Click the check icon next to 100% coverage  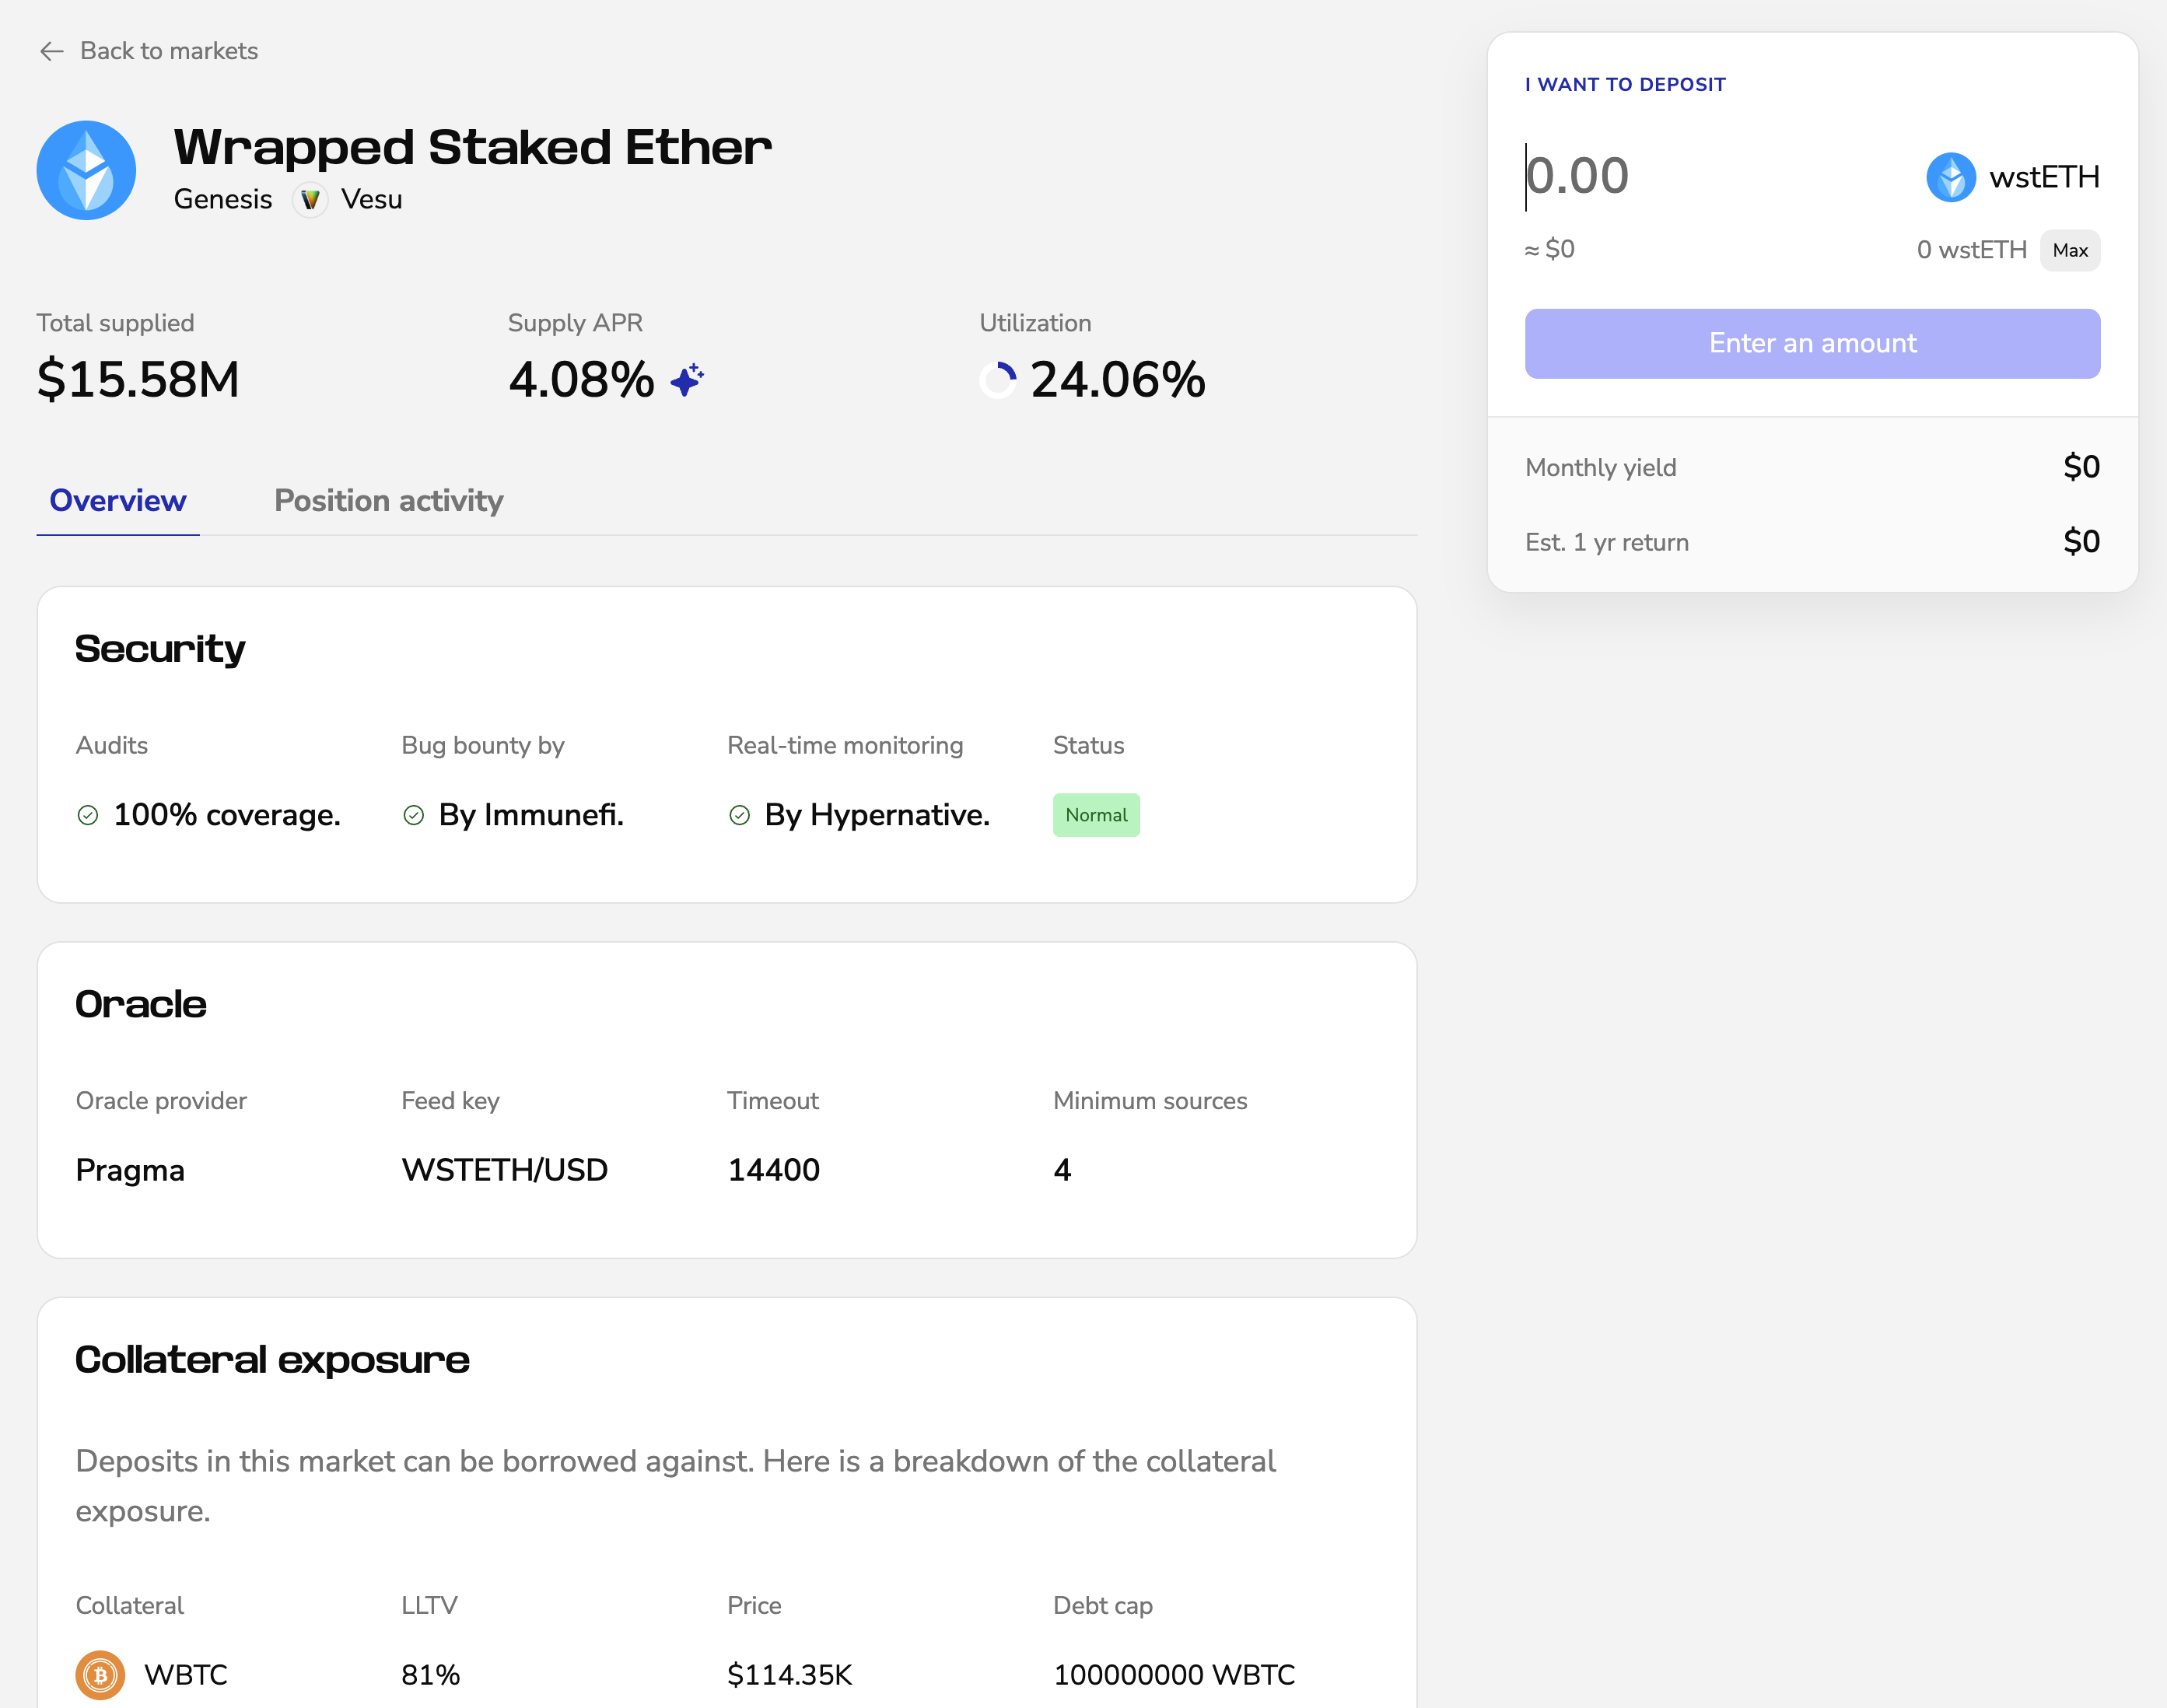point(88,815)
